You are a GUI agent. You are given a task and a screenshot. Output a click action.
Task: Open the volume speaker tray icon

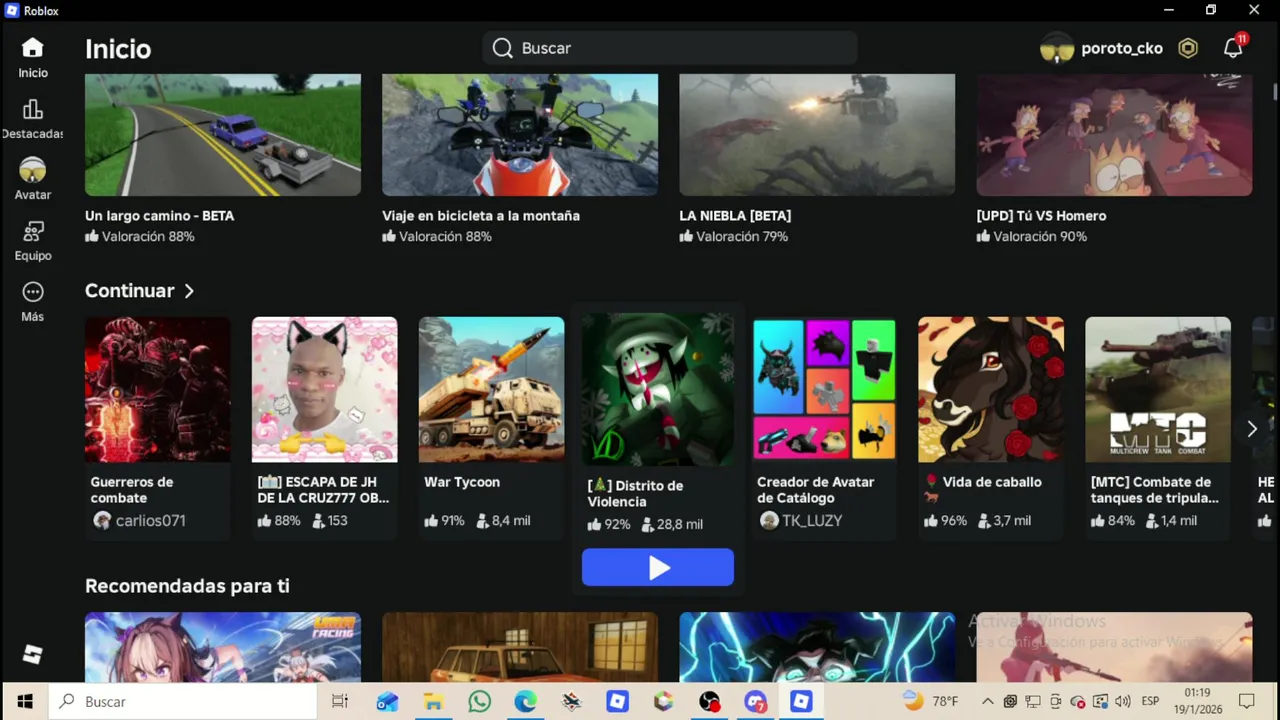tap(1123, 701)
